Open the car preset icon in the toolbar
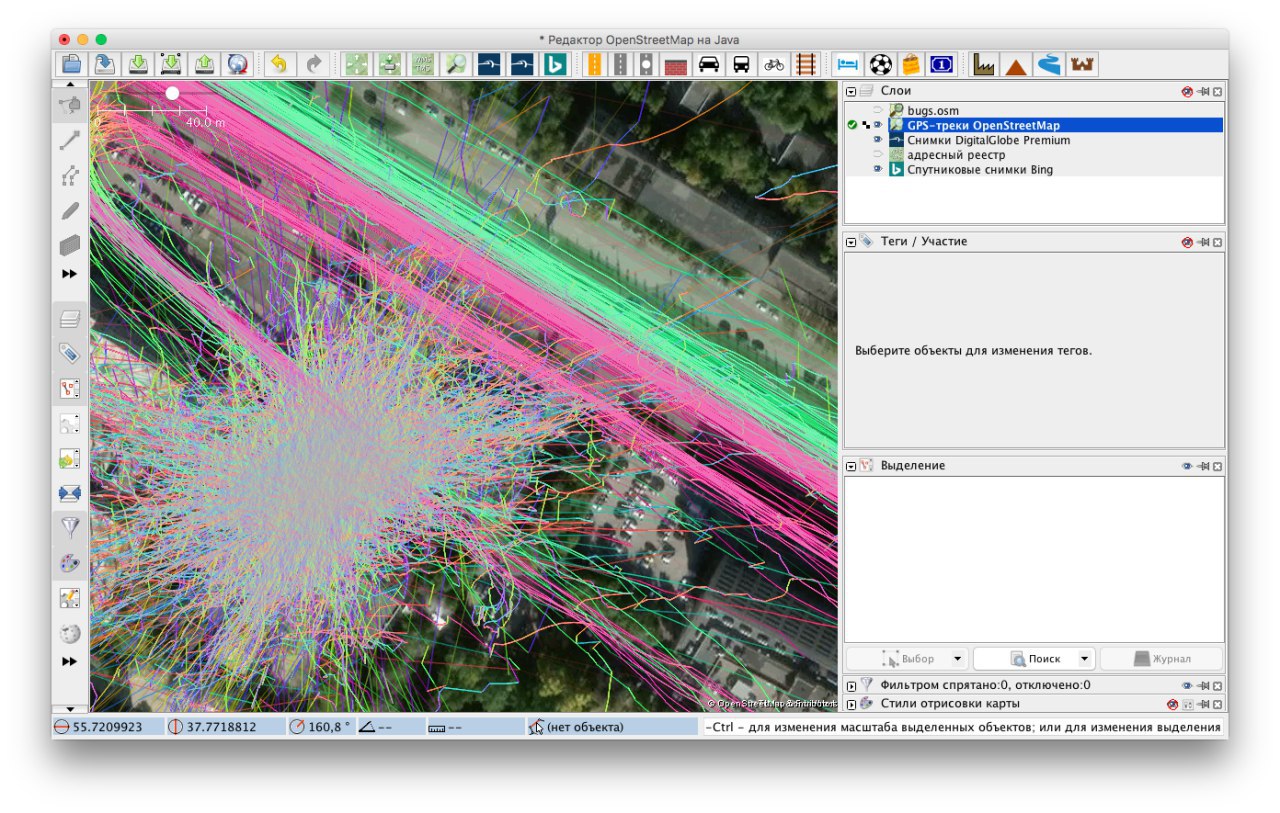Viewport: 1280px width, 813px height. (x=709, y=65)
